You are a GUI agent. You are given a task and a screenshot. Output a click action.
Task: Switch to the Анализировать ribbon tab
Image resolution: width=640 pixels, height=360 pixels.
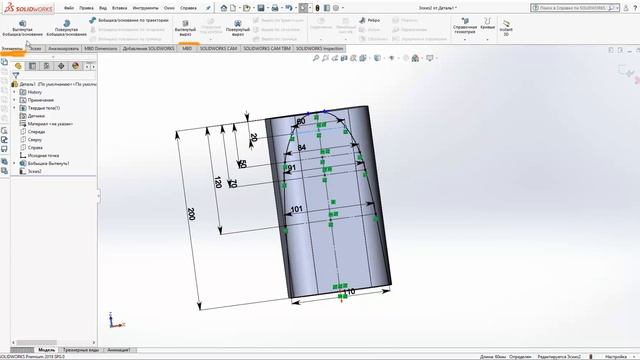(63, 49)
